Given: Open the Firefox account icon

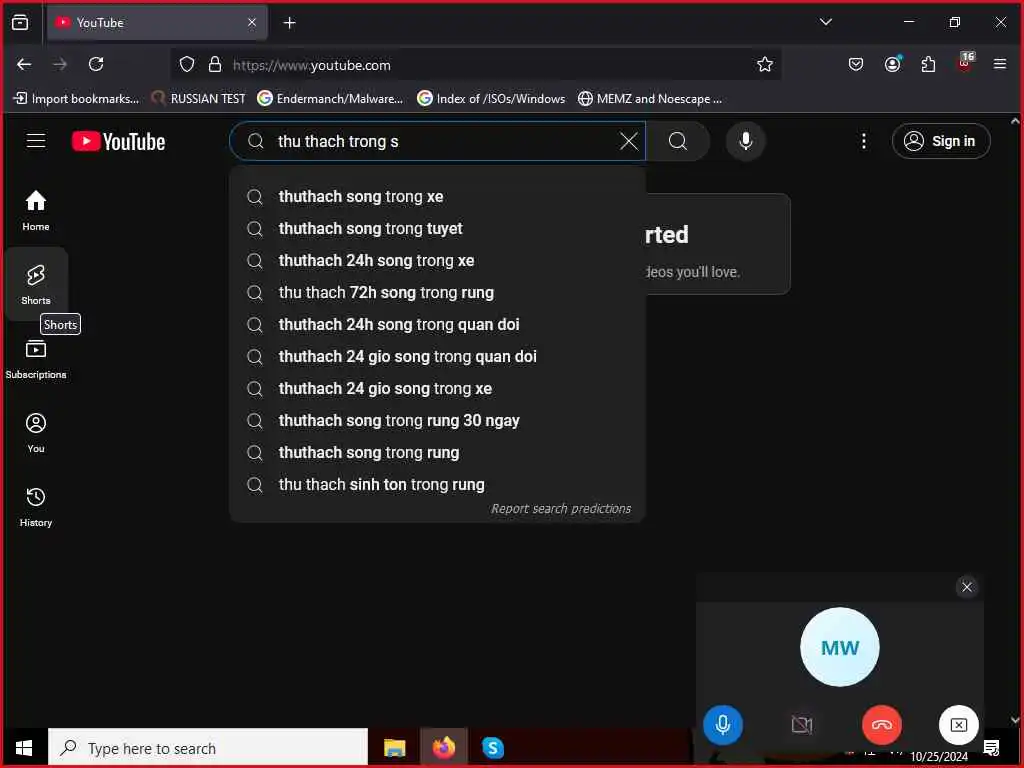Looking at the screenshot, I should (x=892, y=64).
